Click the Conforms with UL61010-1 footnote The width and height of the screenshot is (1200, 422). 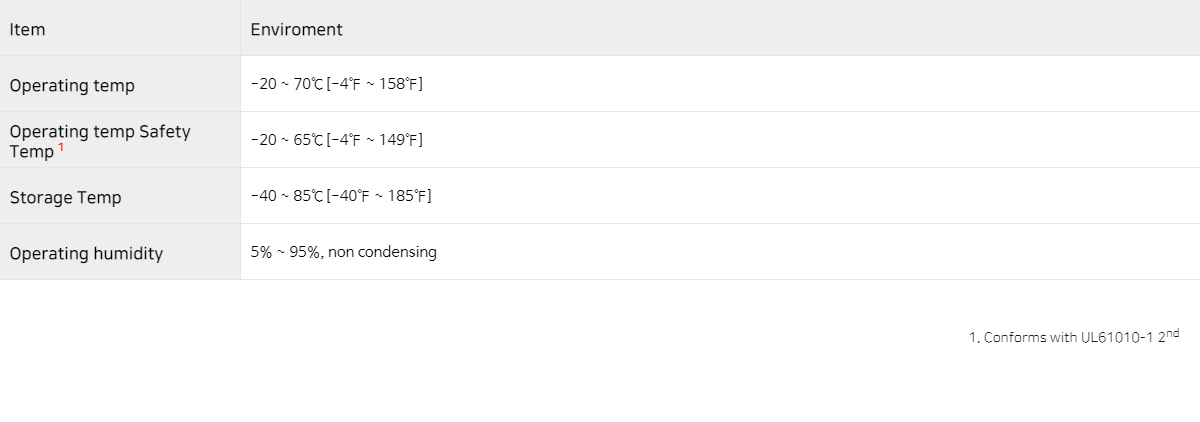coord(1074,336)
